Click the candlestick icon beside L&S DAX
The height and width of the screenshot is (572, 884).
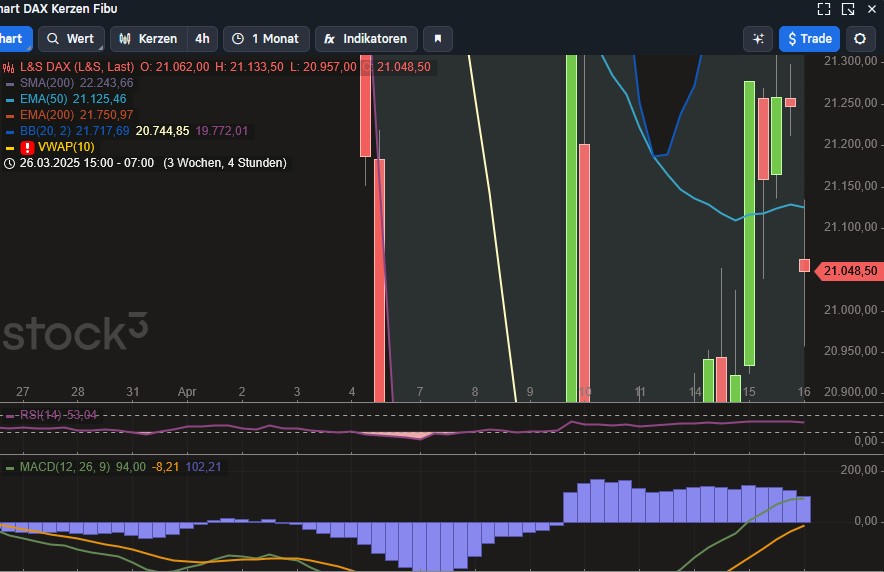[10, 67]
